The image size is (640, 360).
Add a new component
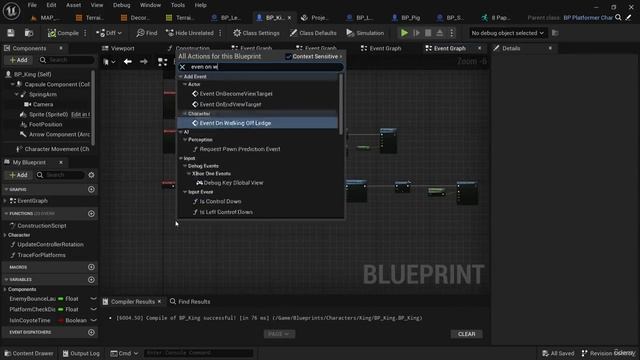click(18, 60)
